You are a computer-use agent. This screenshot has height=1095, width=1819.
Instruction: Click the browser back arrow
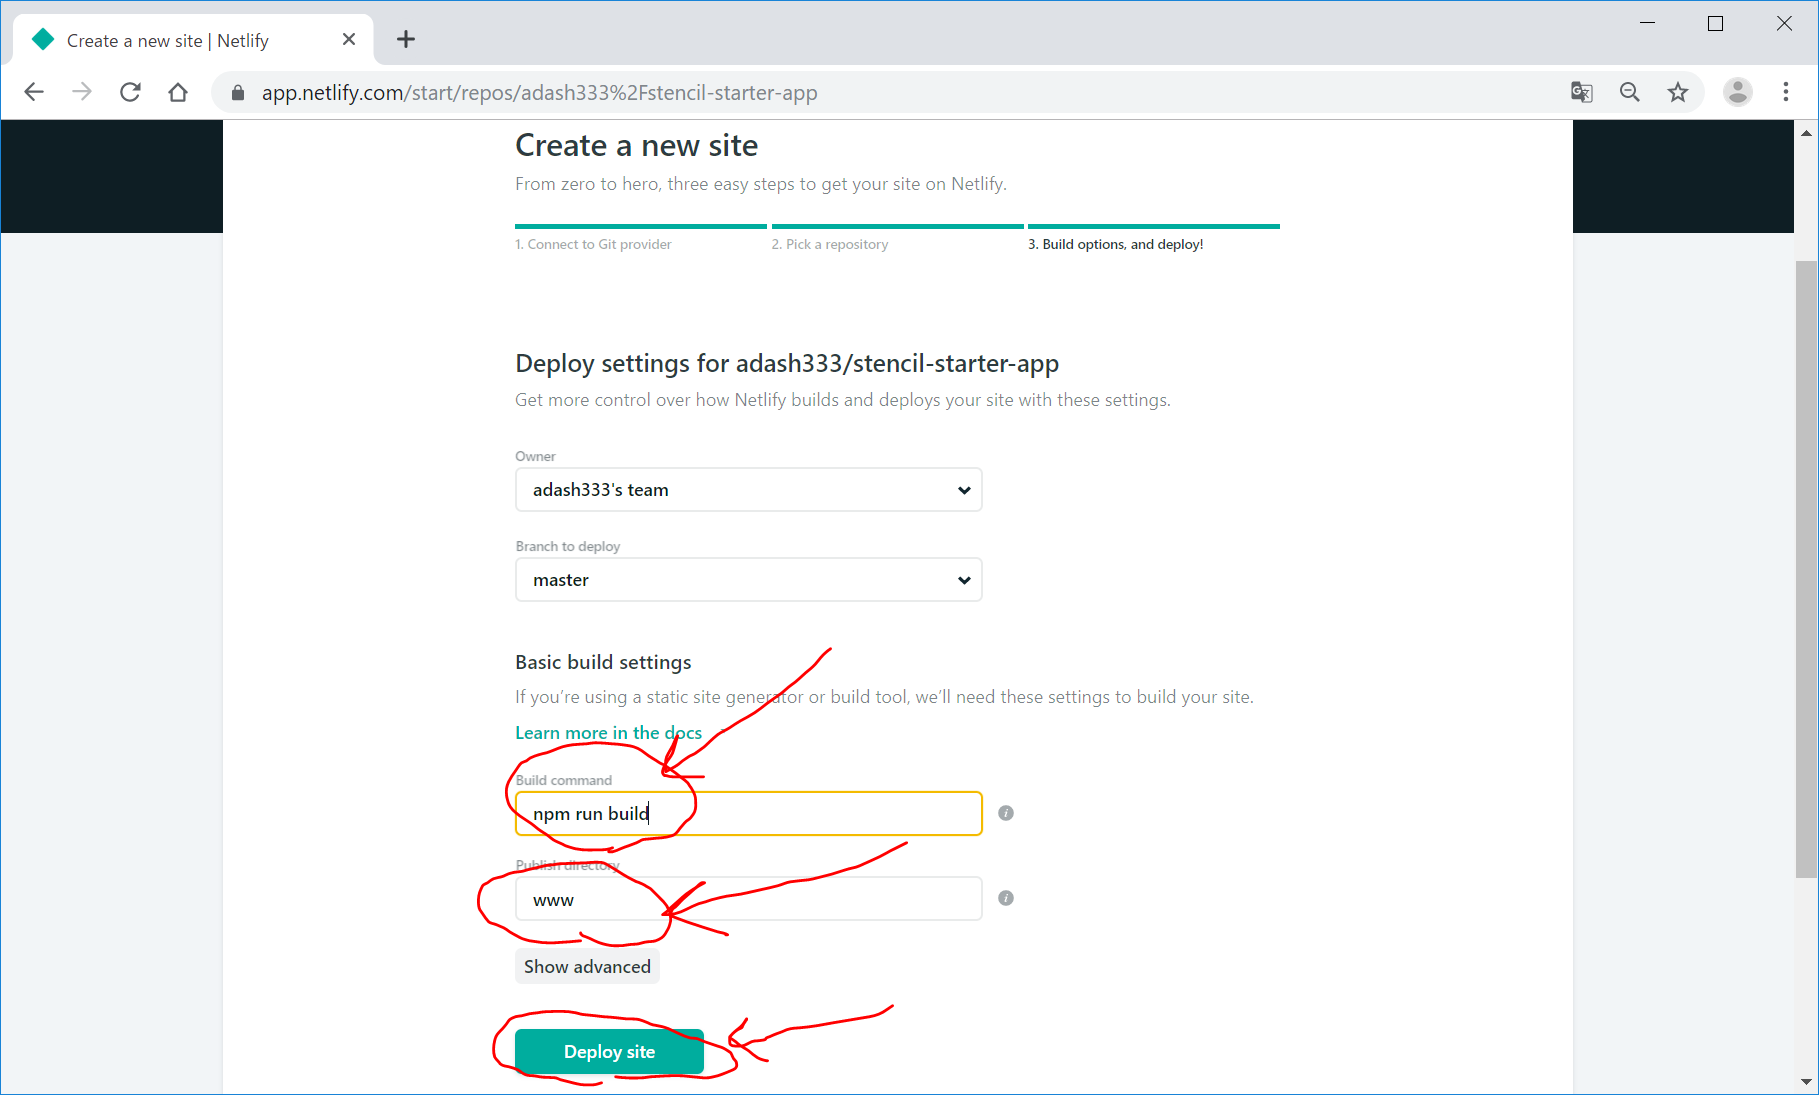(x=34, y=92)
